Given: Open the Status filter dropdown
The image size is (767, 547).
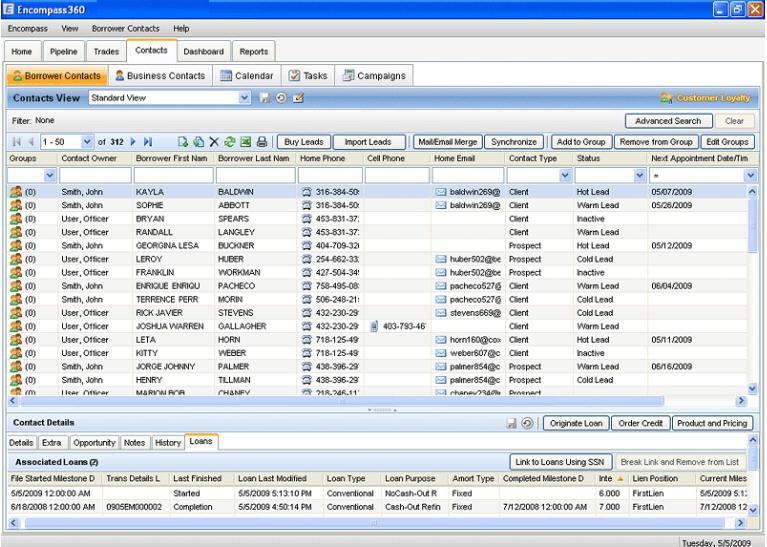Looking at the screenshot, I should click(639, 175).
